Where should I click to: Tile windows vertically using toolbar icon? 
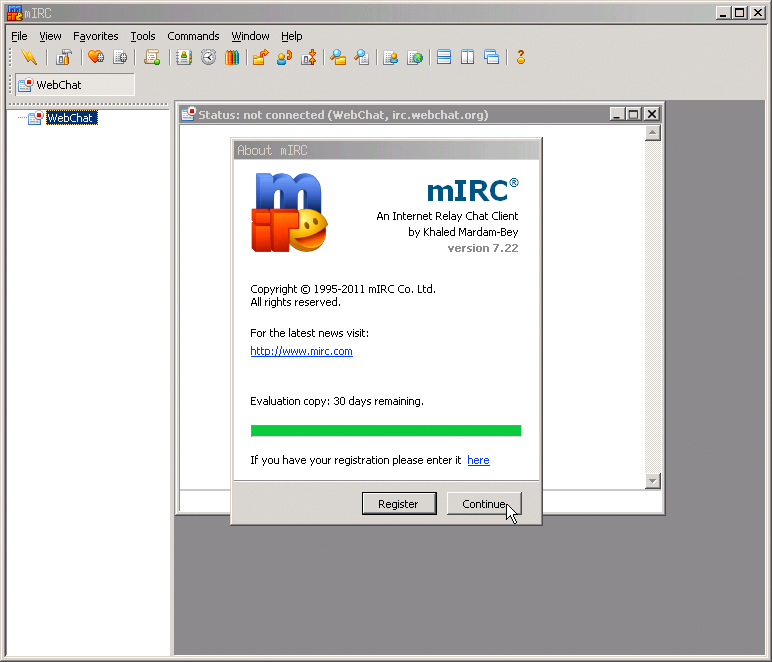[x=468, y=58]
